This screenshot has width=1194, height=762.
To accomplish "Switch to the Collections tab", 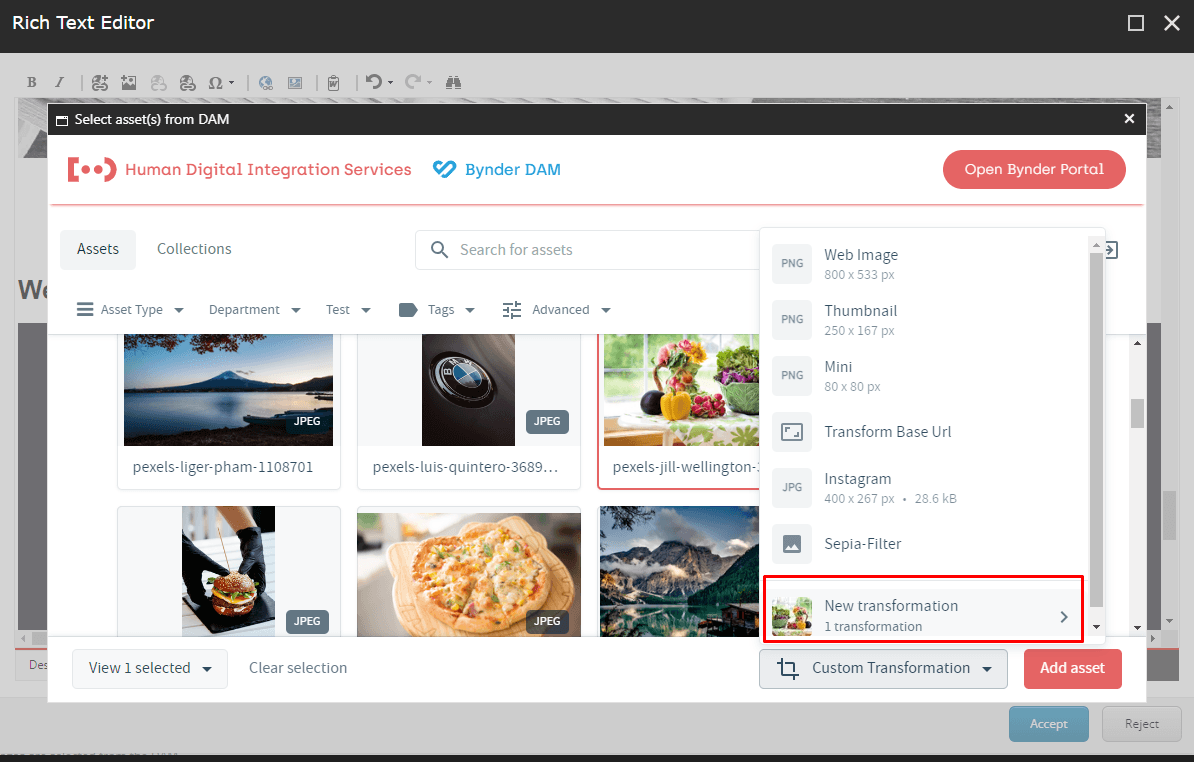I will coord(194,249).
